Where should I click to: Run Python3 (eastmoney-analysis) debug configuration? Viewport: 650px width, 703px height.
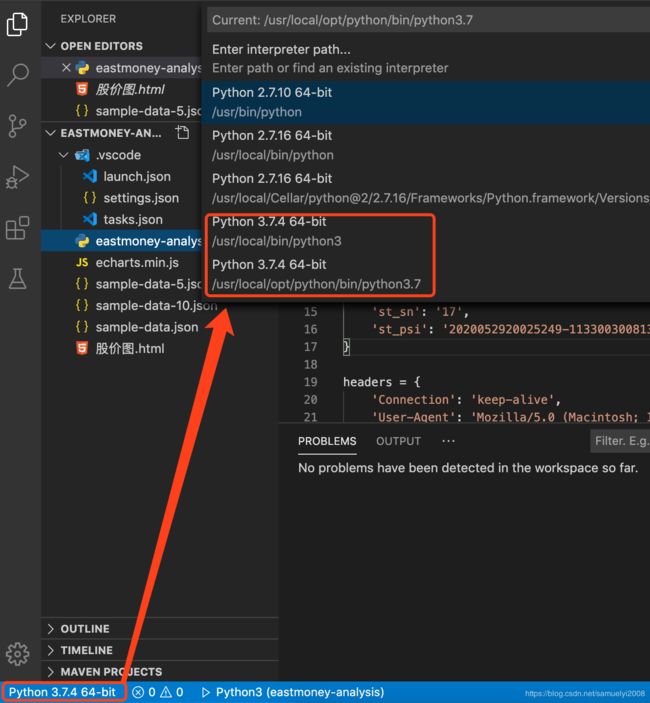point(293,692)
